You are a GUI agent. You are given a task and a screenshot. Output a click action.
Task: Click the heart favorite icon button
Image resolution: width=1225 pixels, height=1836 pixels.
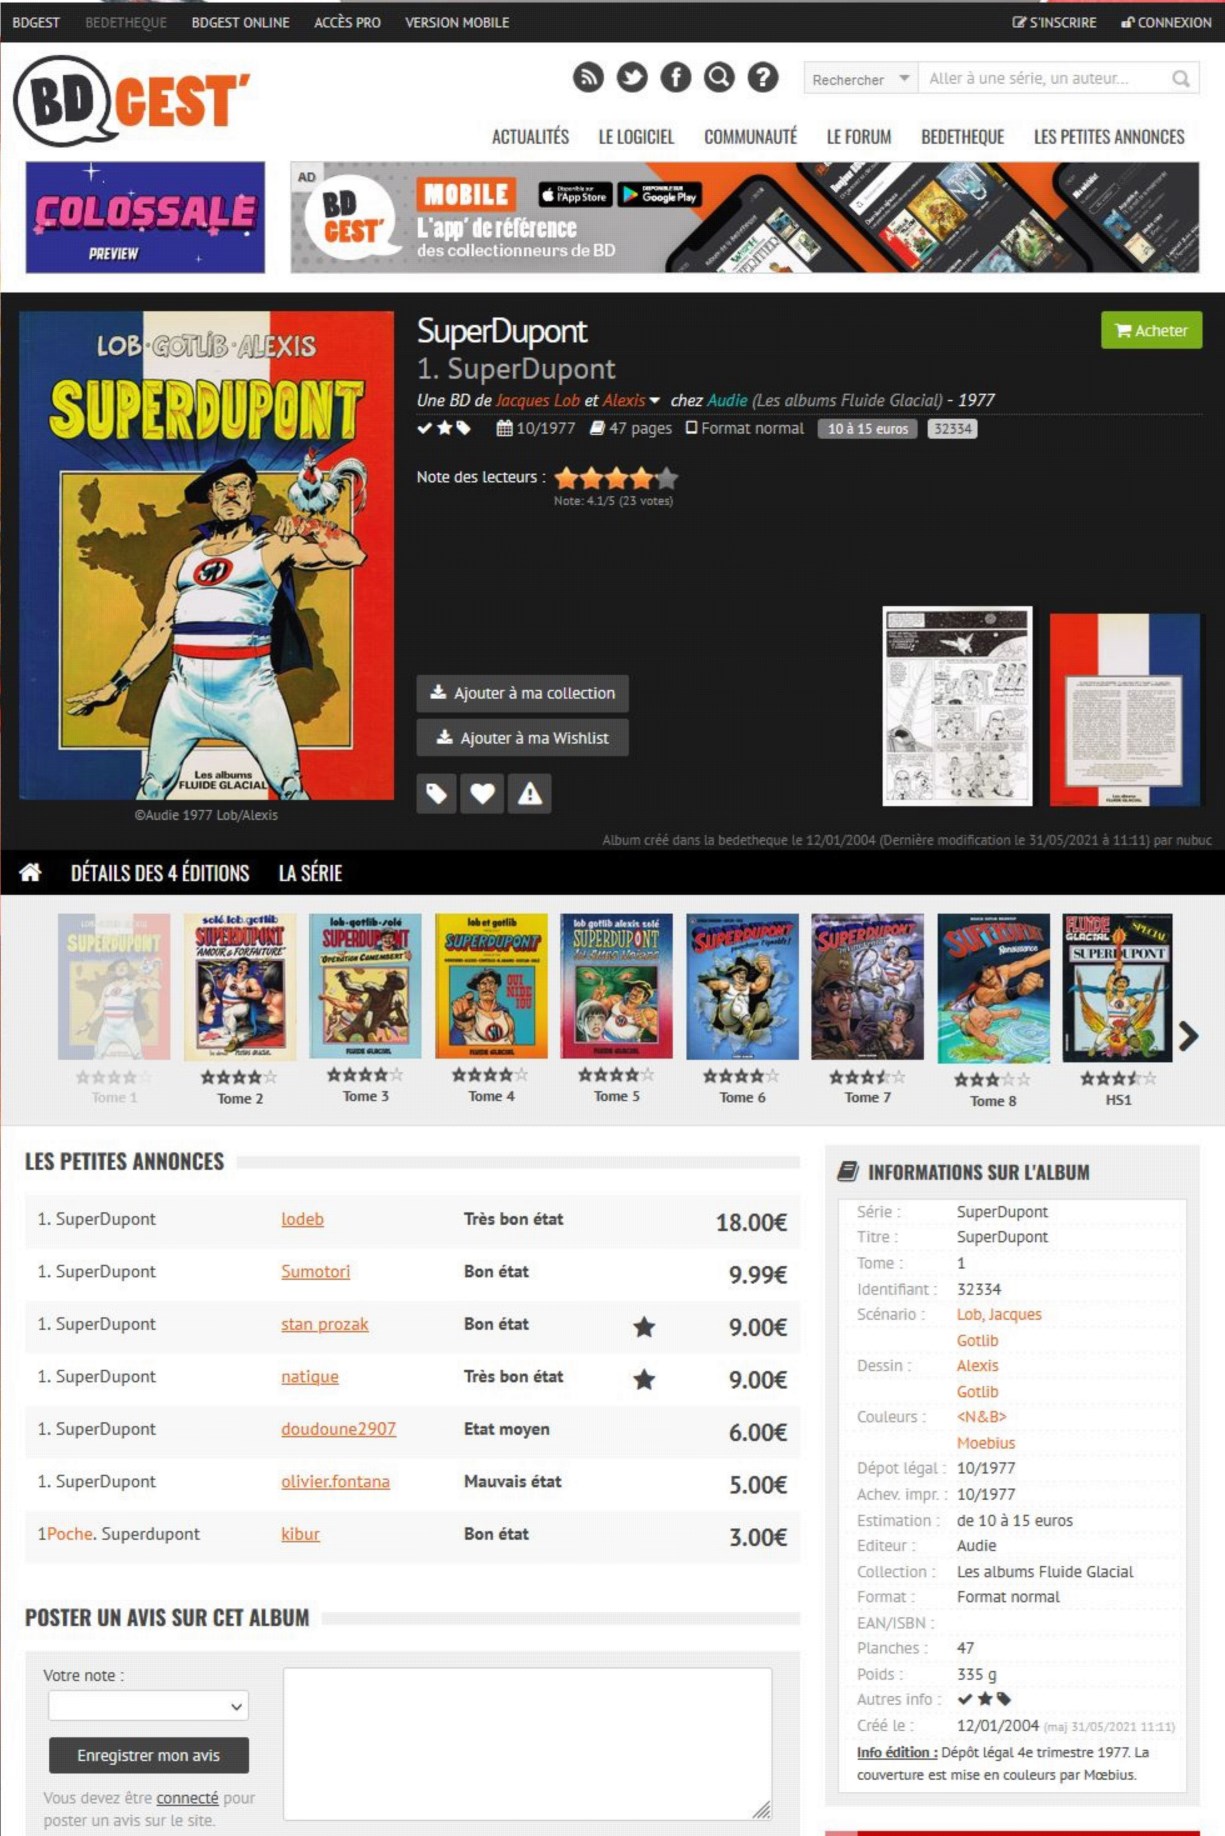point(482,794)
